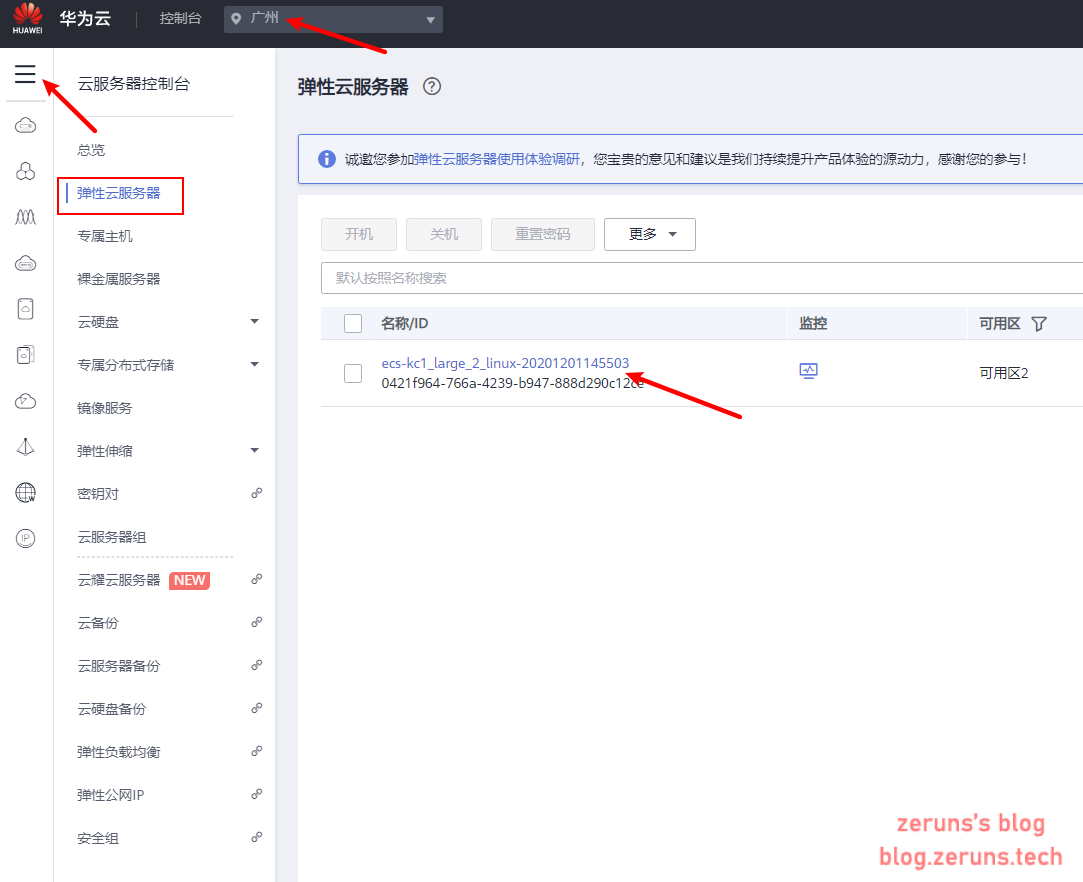Open the 广州 region dropdown

coord(333,19)
